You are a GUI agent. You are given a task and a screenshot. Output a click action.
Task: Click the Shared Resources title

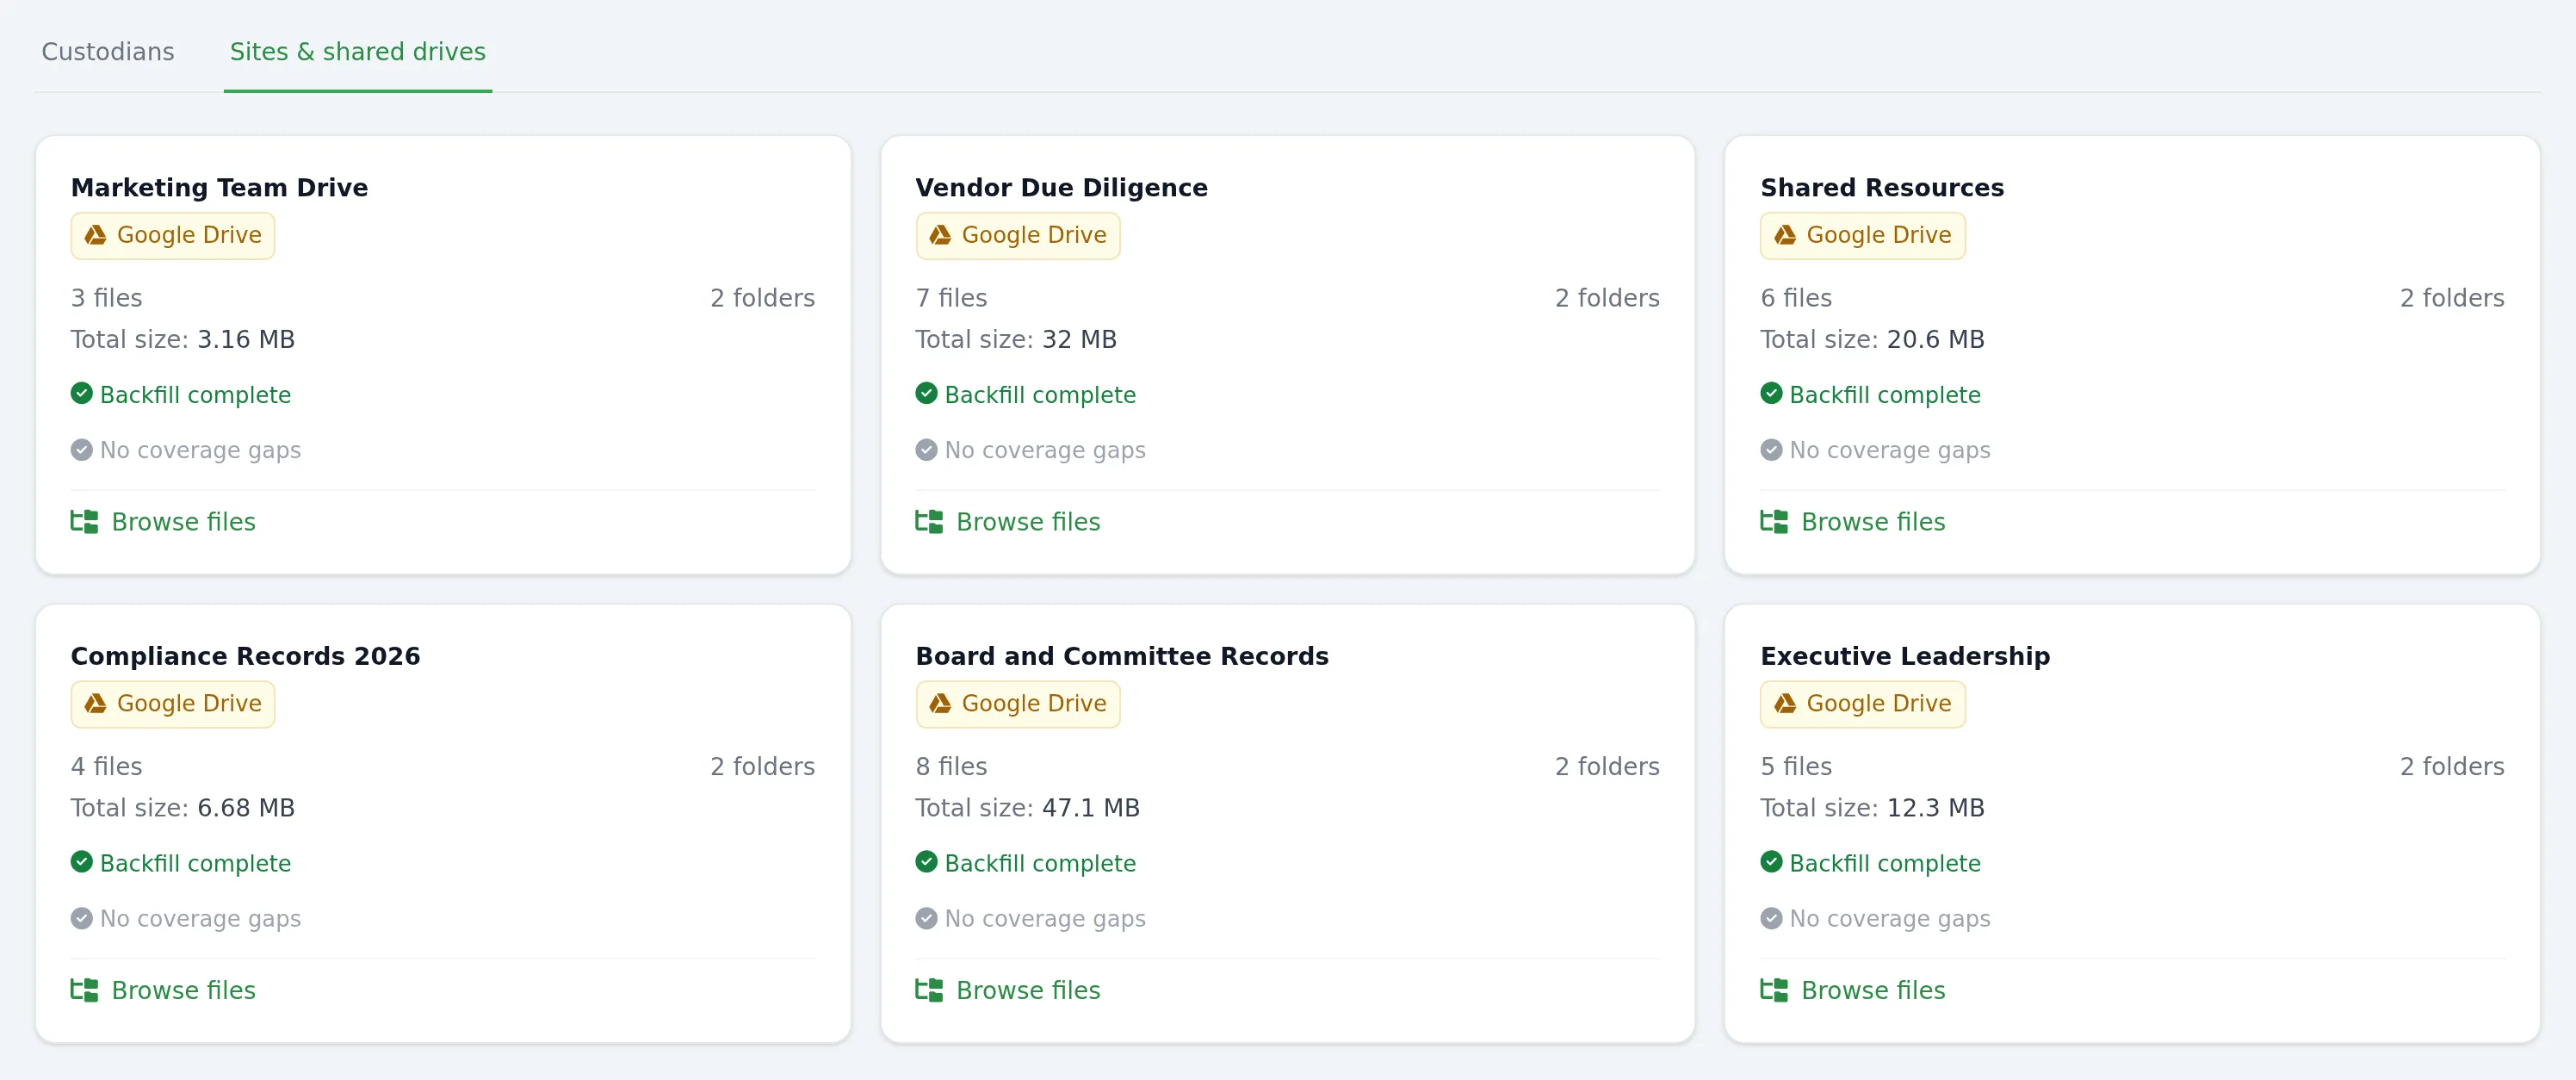pos(1882,188)
